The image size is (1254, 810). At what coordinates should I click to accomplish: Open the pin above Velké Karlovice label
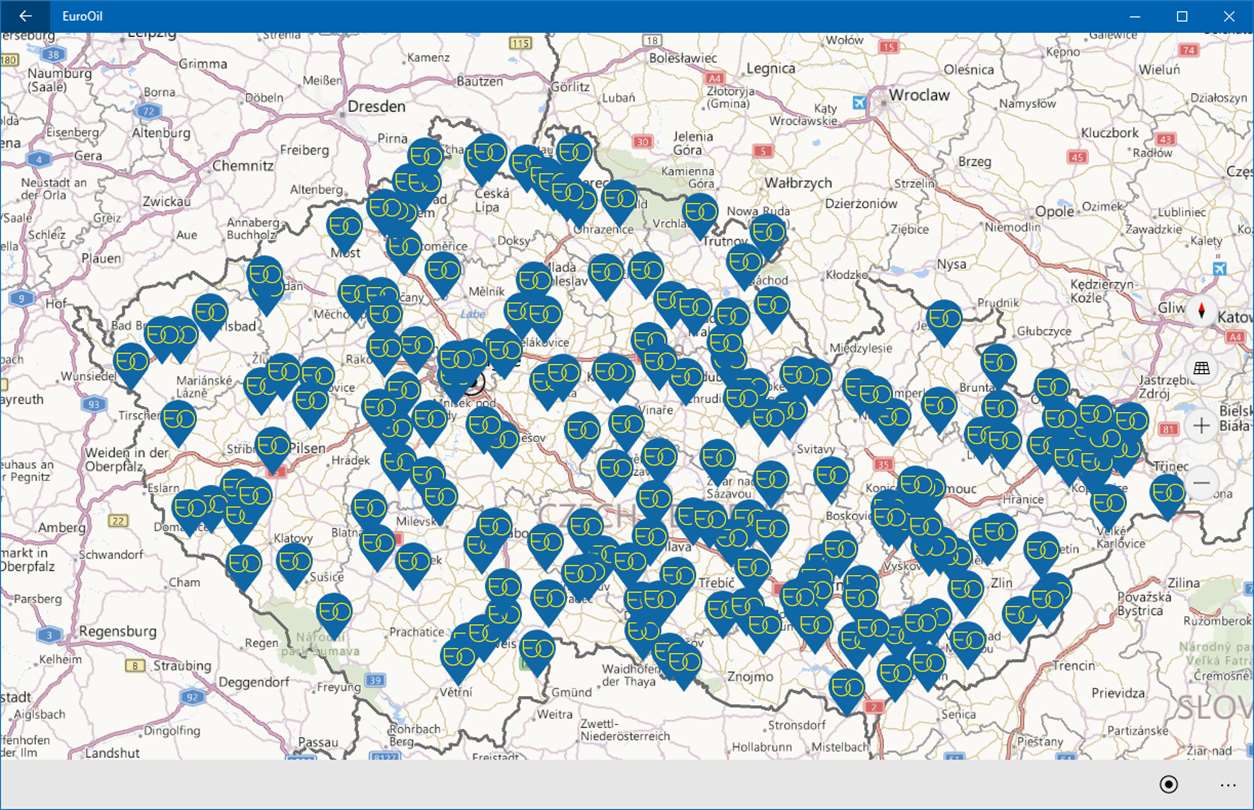coord(1109,508)
